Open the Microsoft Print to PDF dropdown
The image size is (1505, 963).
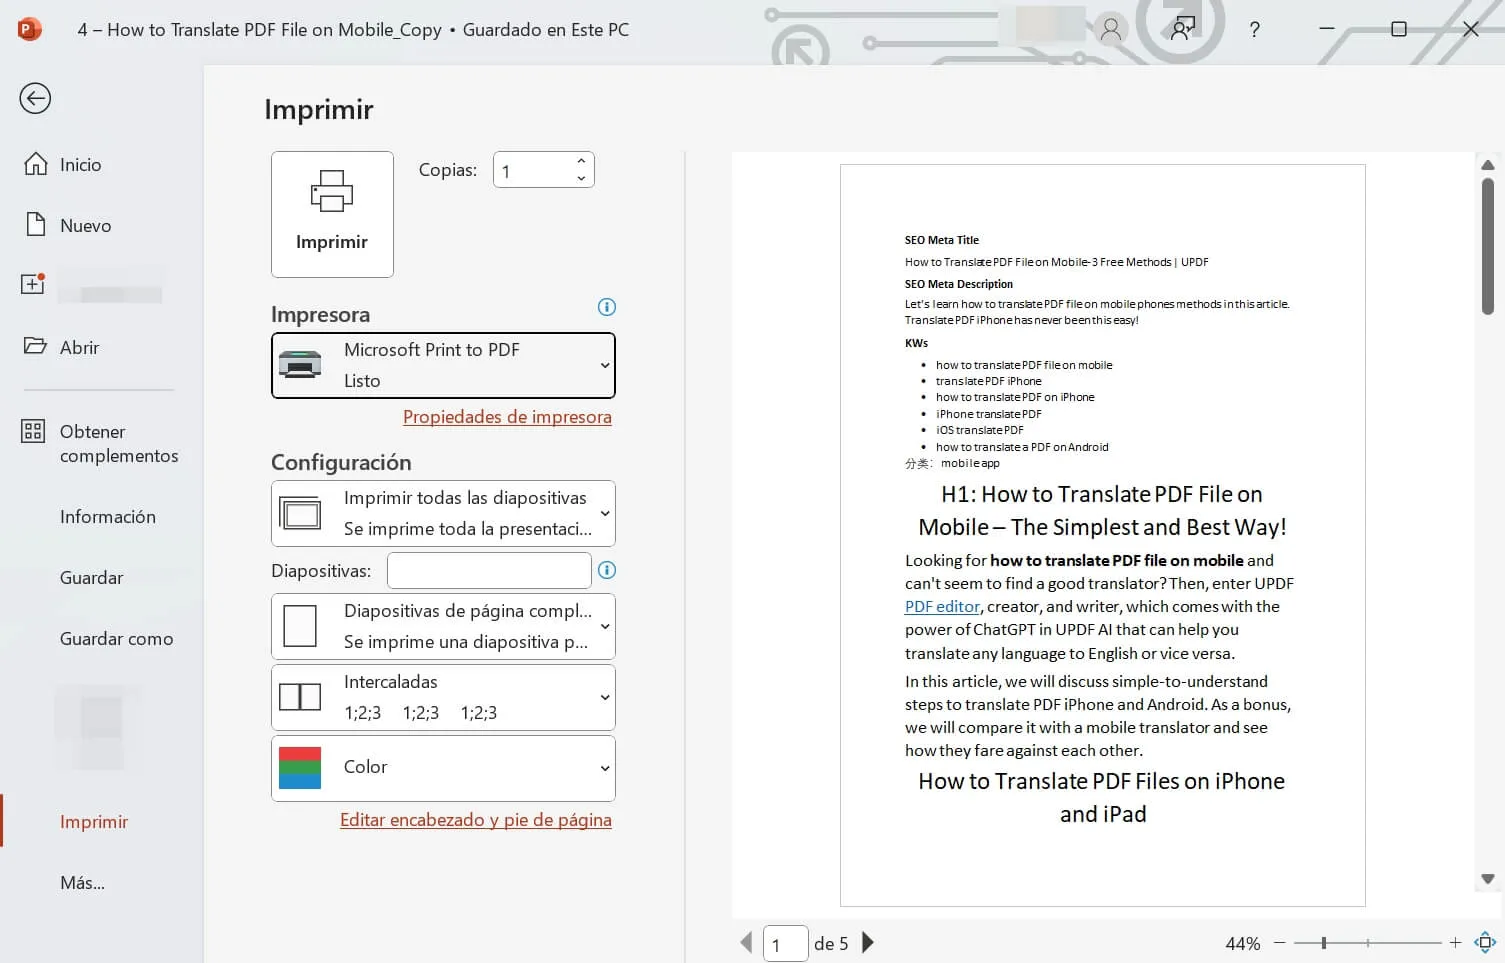pos(443,365)
